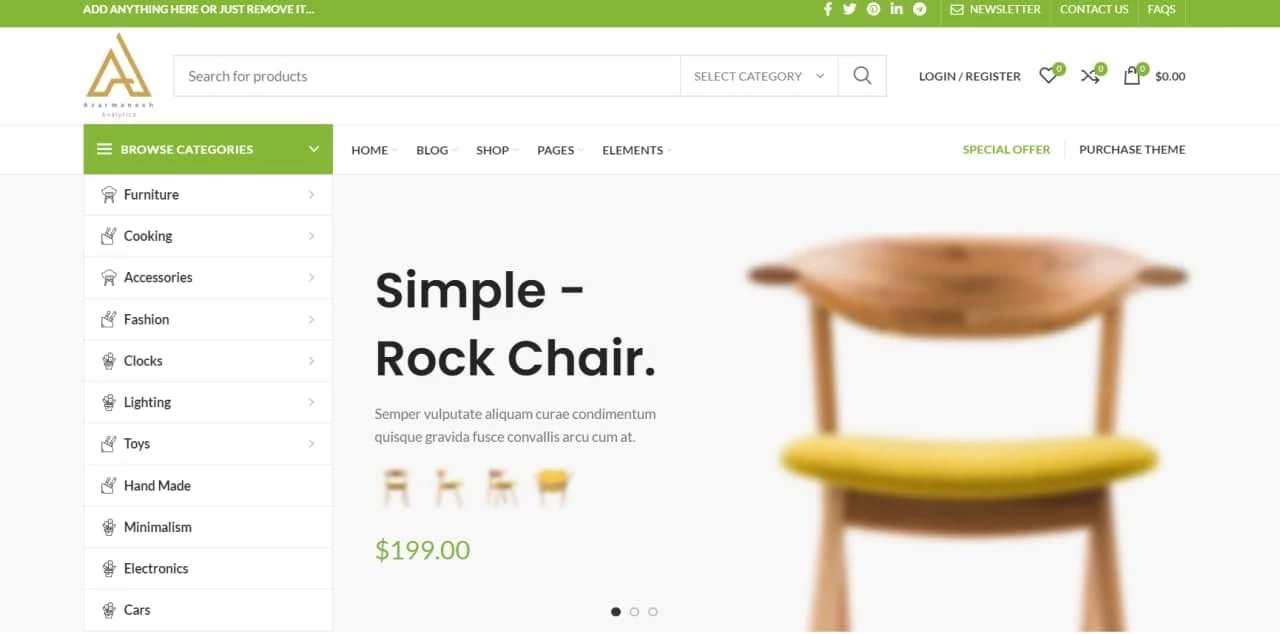Select the first slider pagination dot

click(616, 612)
